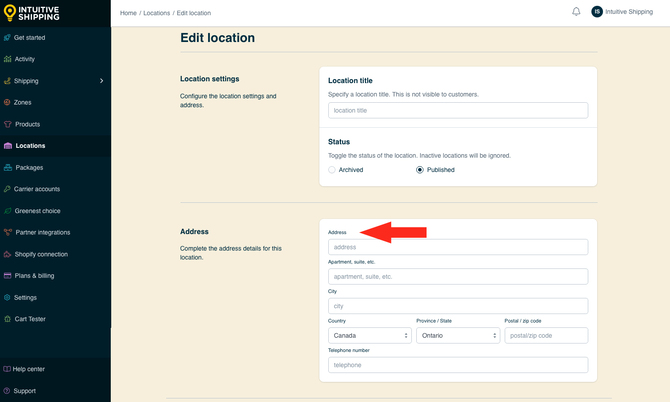
Task: Click the Plans & billing card icon
Action: pos(8,276)
